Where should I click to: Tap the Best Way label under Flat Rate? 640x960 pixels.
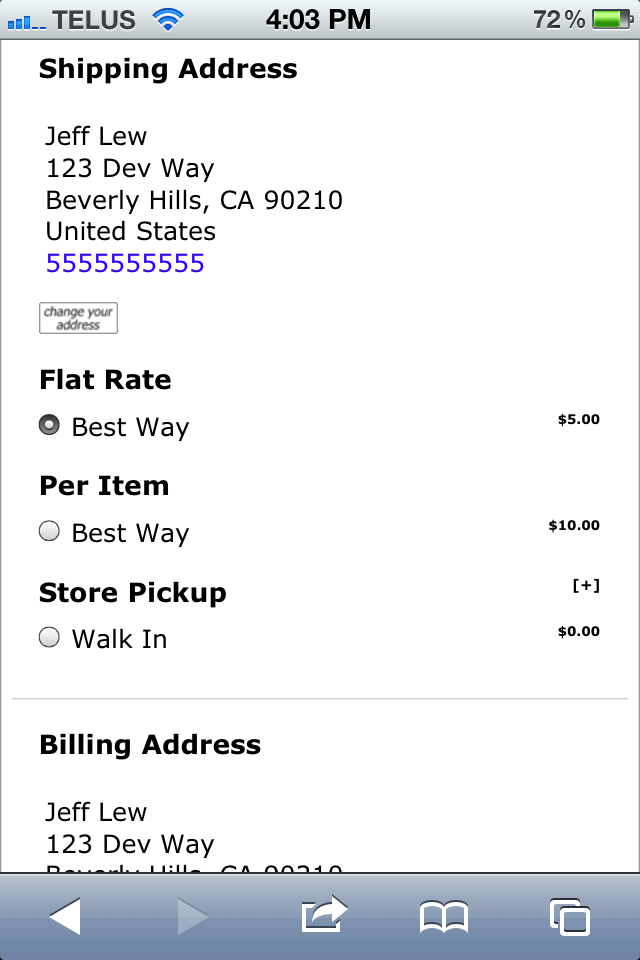tap(130, 427)
